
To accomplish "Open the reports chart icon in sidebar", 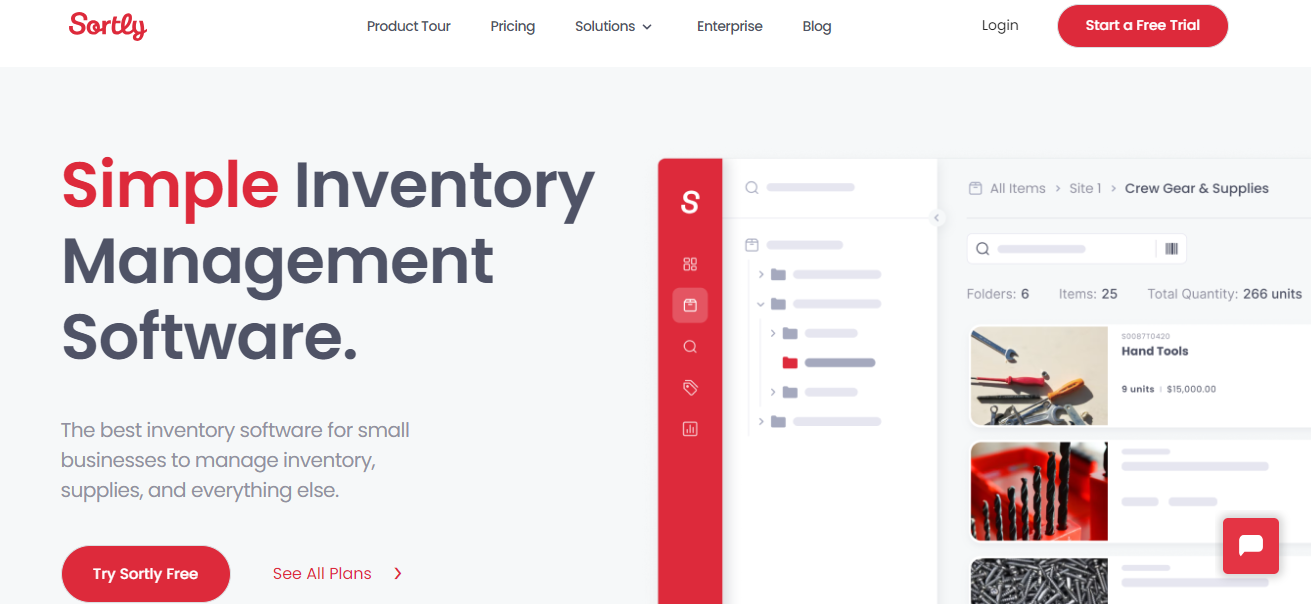I will [x=690, y=429].
